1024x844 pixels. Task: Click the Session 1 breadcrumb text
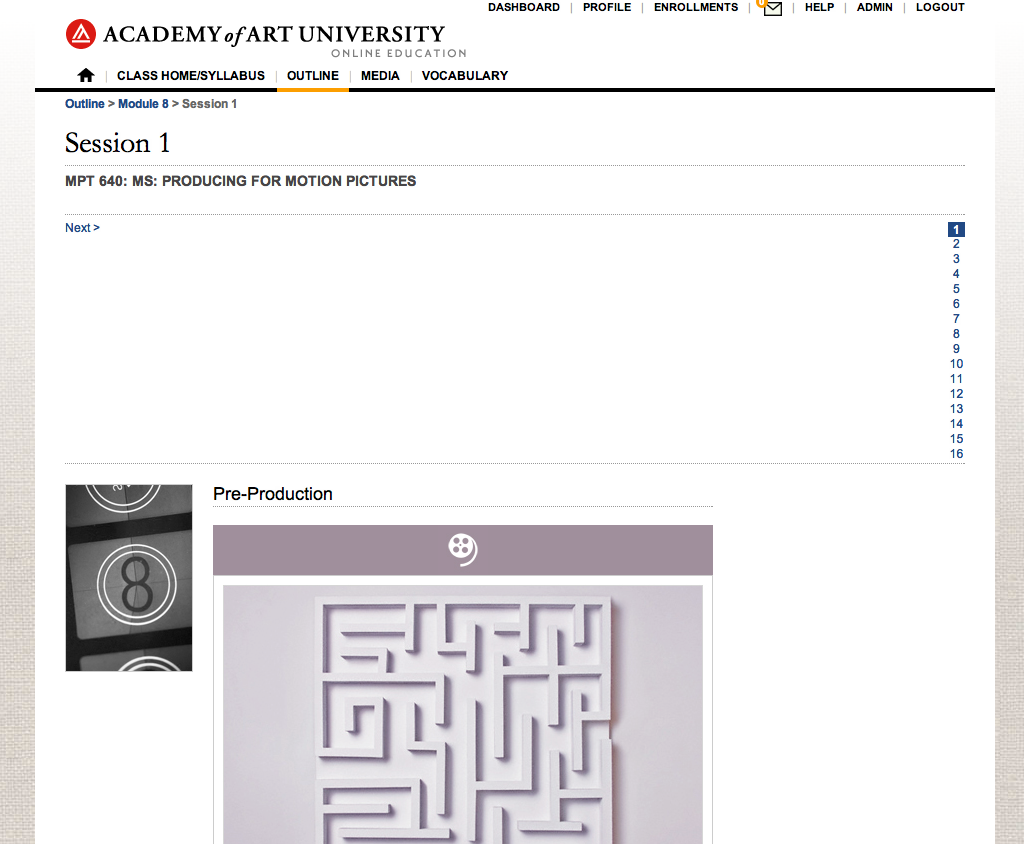click(x=210, y=104)
